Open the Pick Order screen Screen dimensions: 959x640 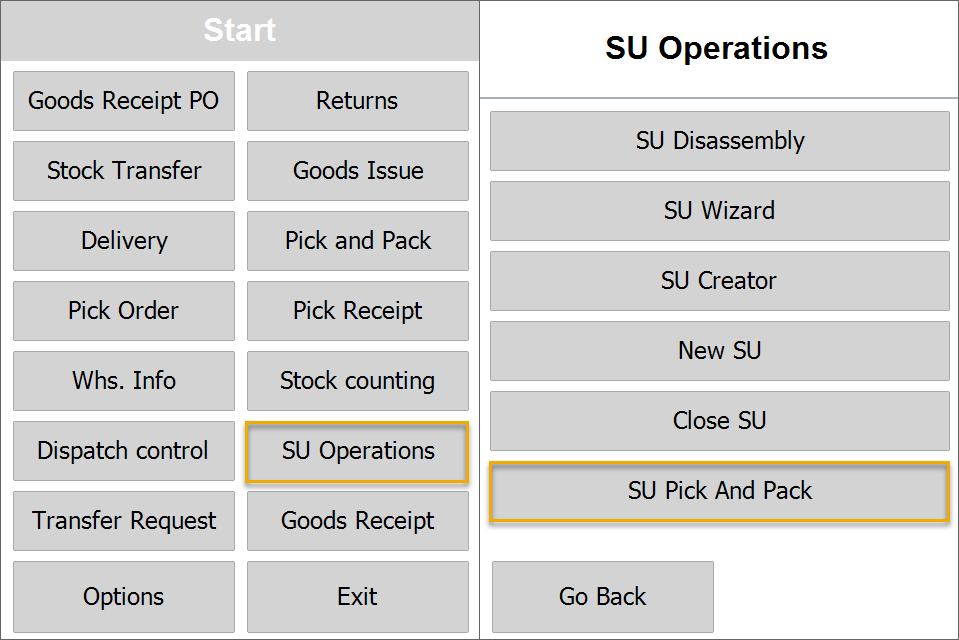click(x=123, y=311)
